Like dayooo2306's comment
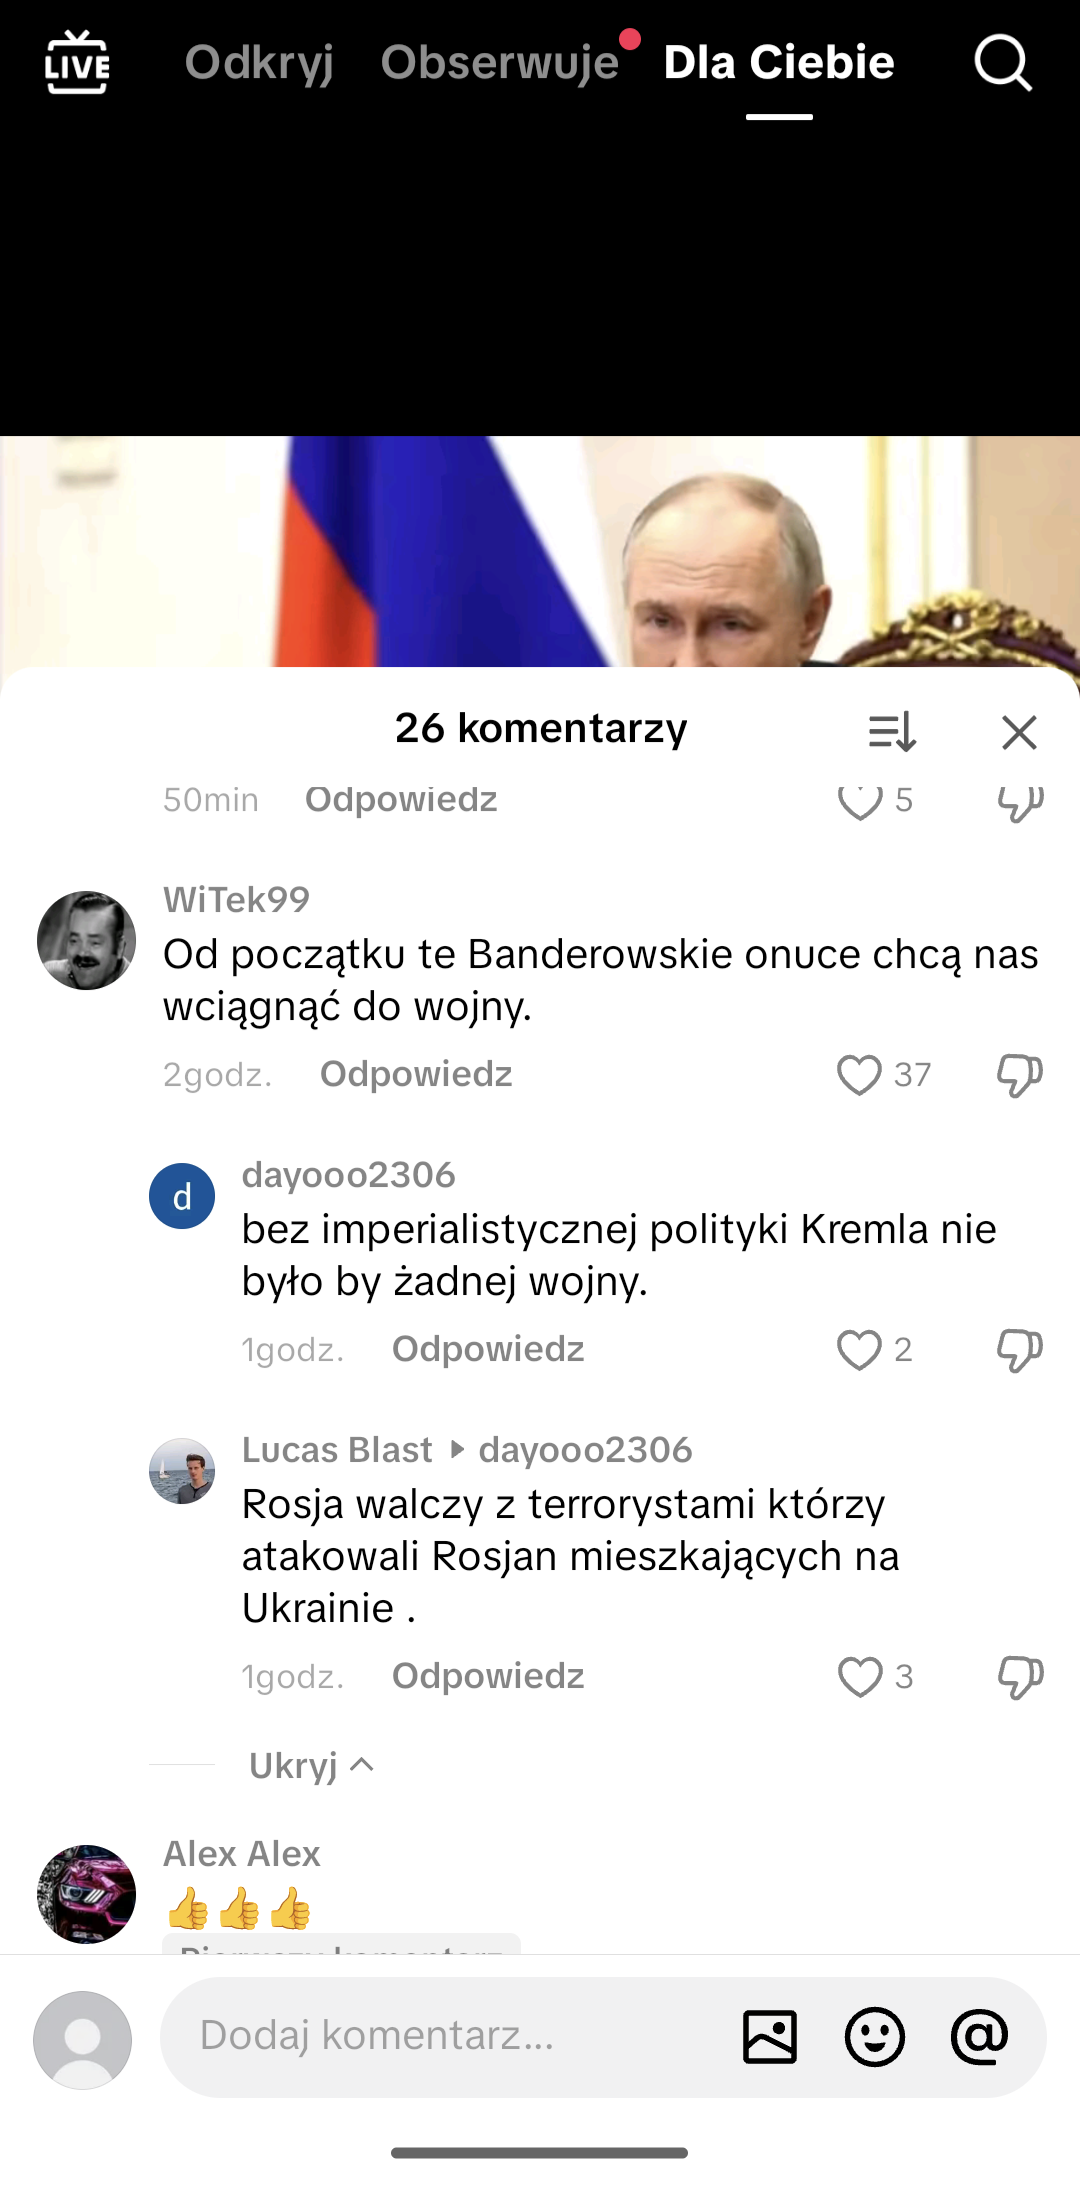Screen dimensions: 1080x2186 pos(859,1350)
